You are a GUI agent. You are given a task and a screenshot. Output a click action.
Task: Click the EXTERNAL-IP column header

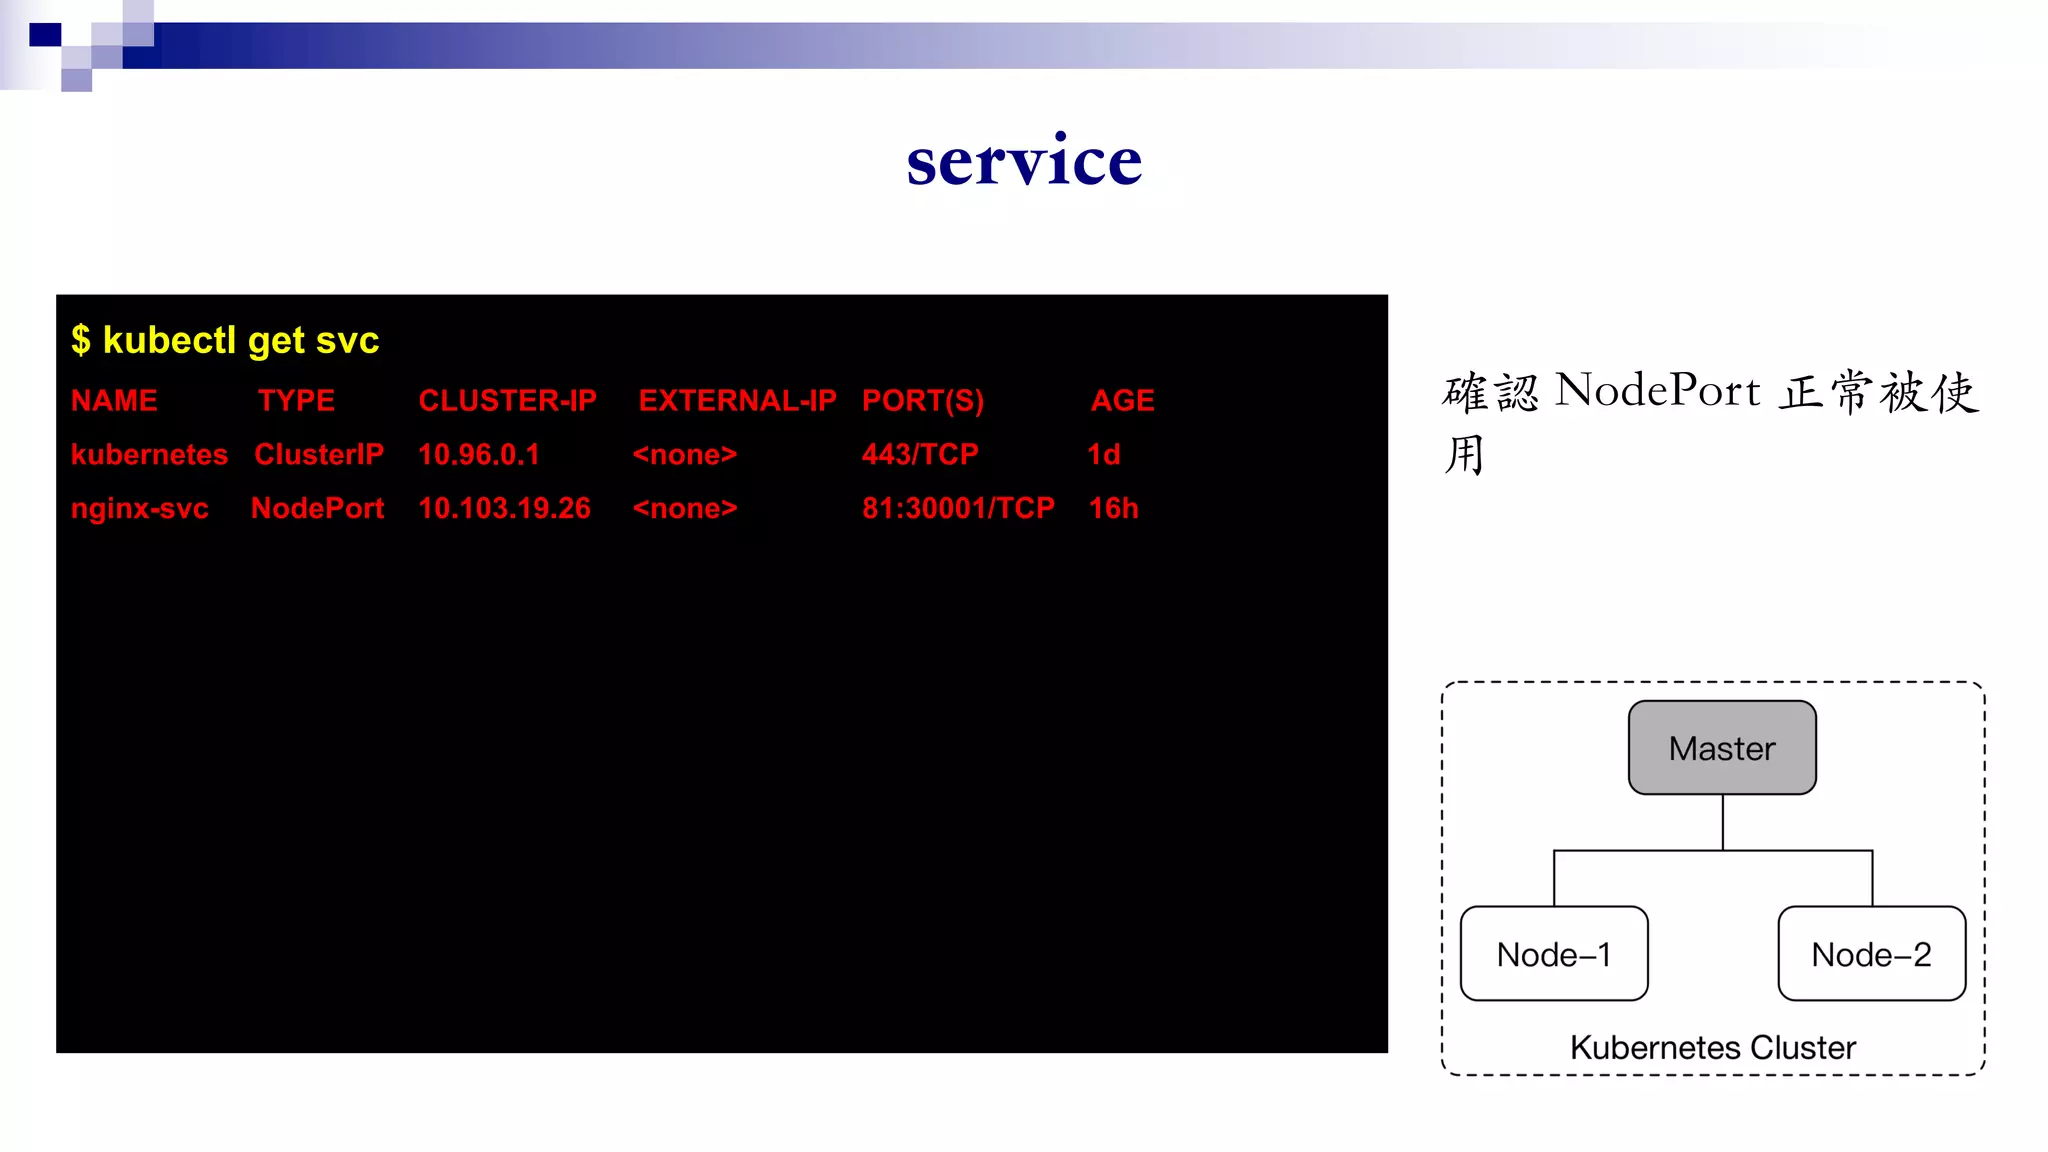tap(737, 400)
